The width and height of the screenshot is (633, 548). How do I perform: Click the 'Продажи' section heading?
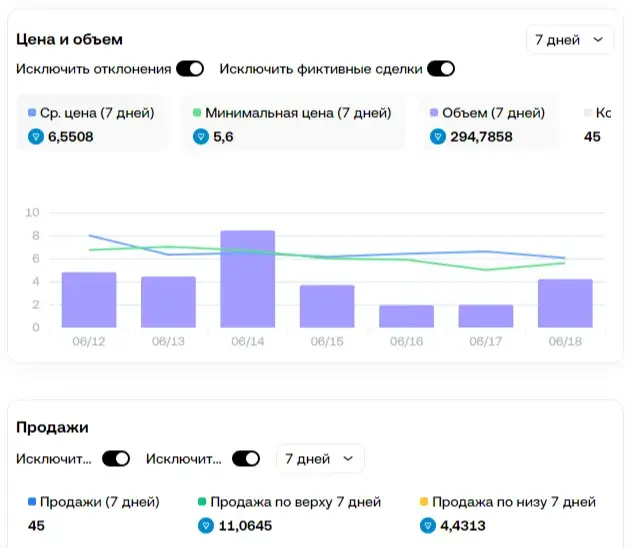click(x=52, y=427)
